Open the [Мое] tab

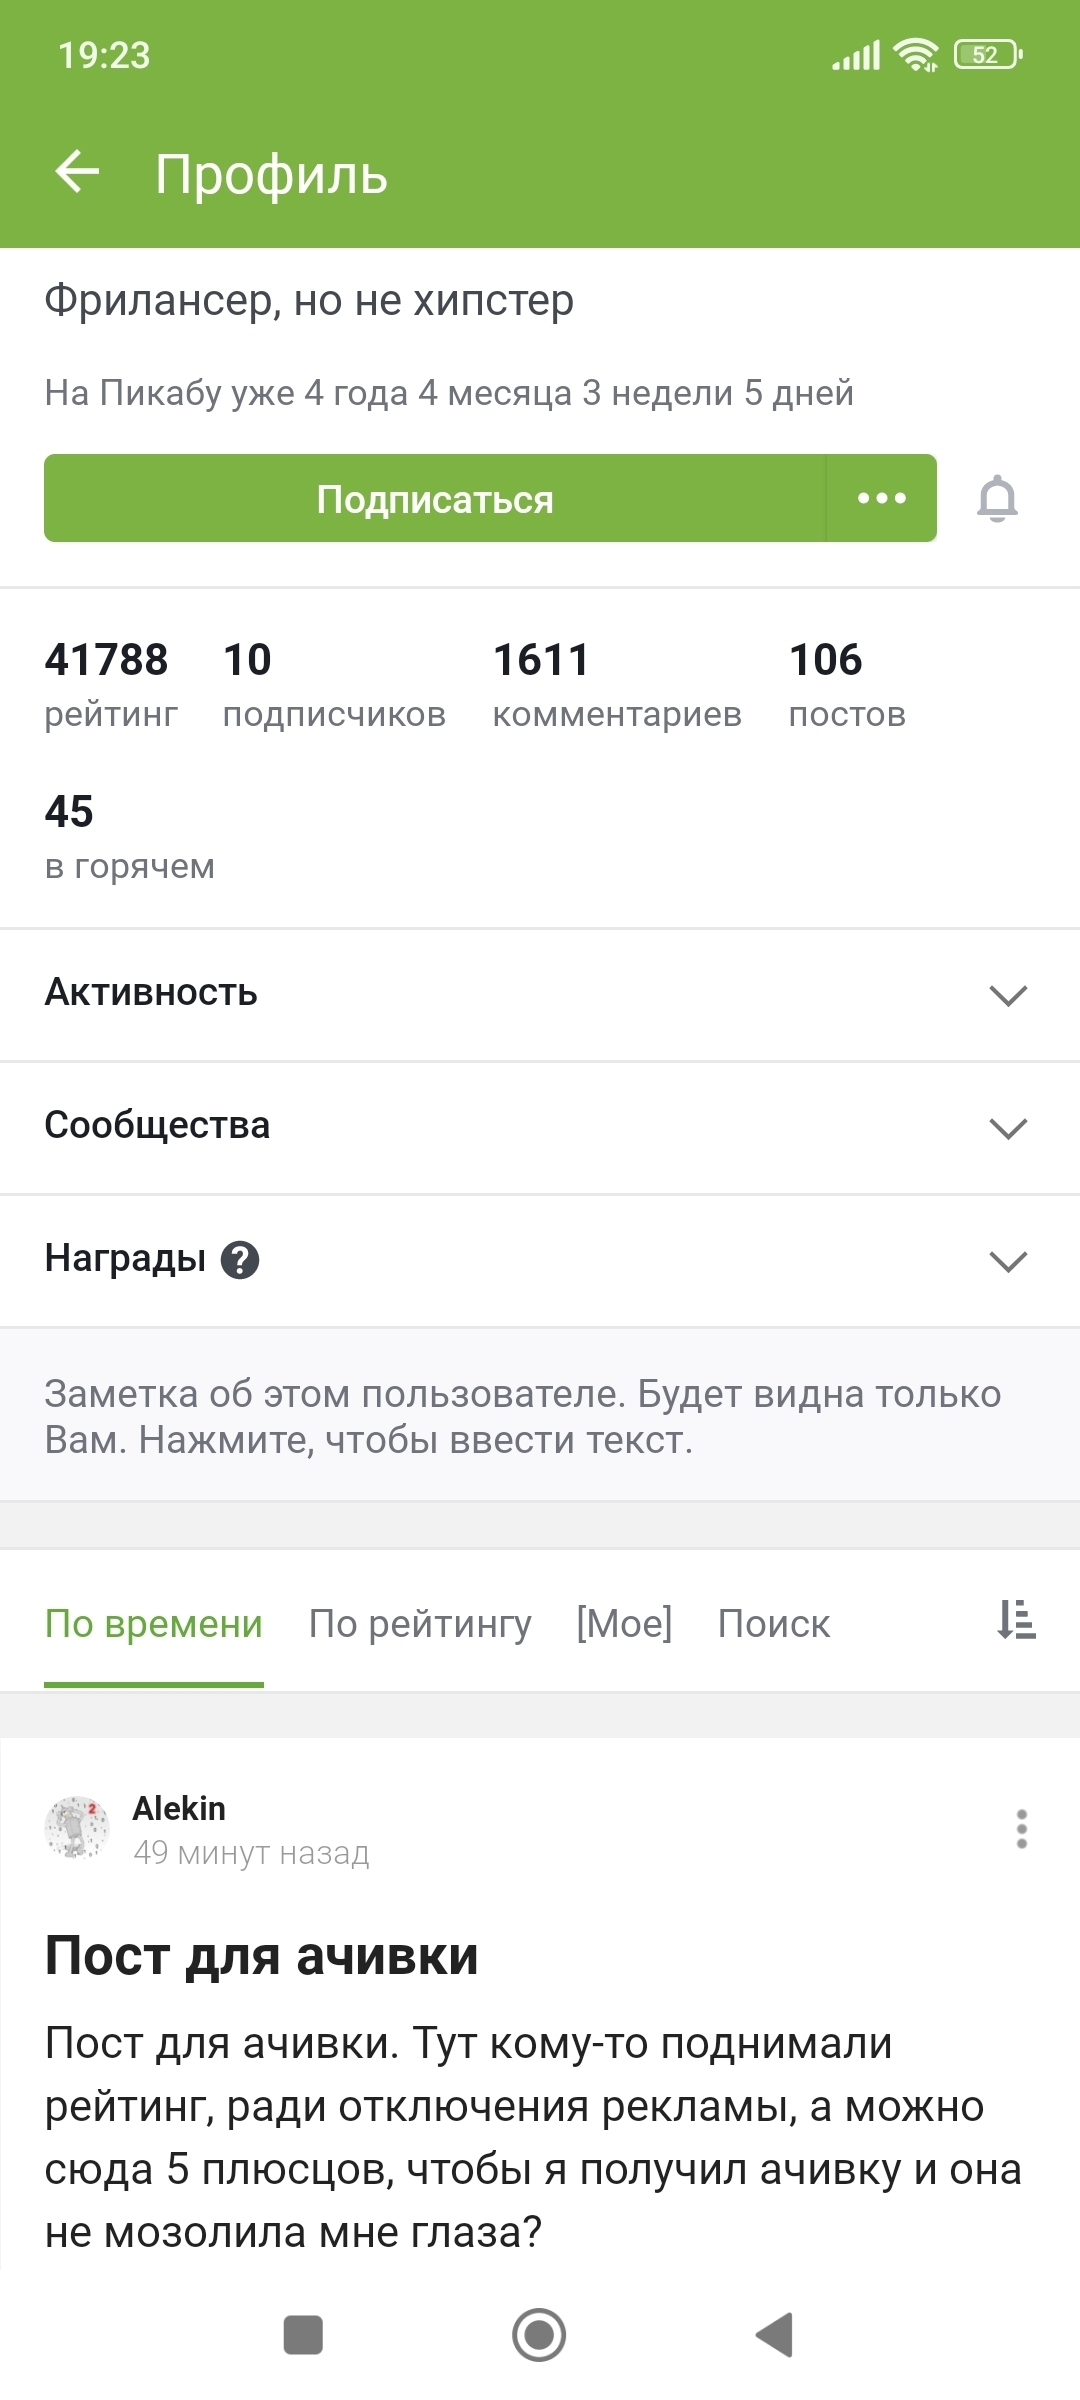pos(624,1624)
